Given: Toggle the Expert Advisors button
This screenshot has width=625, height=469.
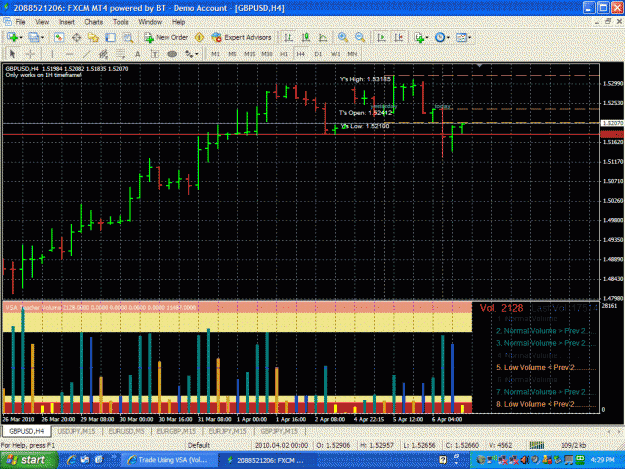Looking at the screenshot, I should [x=242, y=37].
